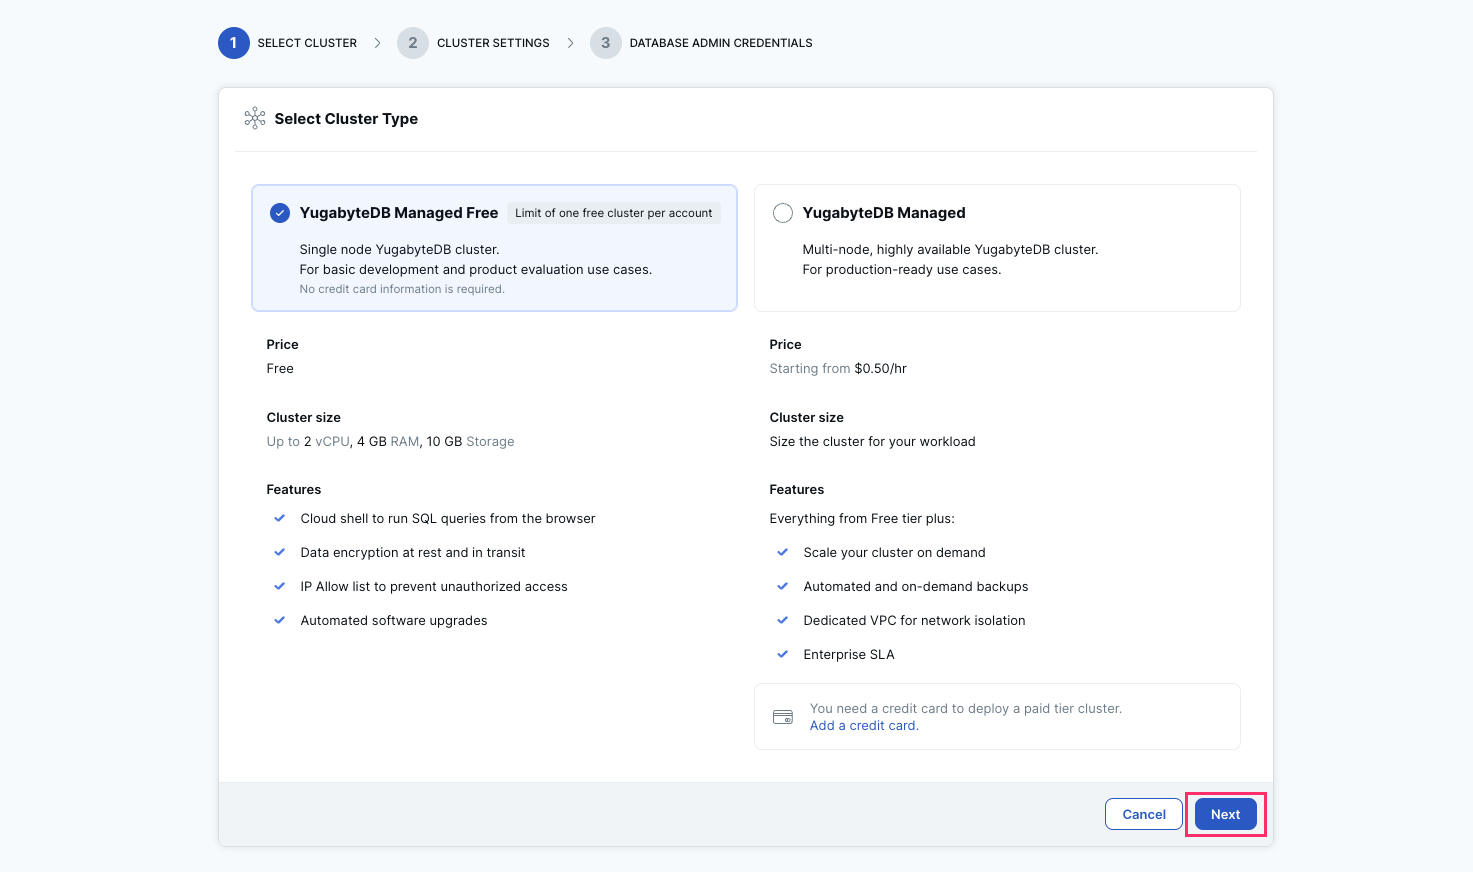1473x872 pixels.
Task: Open the CLUSTER SETTINGS step
Action: point(493,42)
